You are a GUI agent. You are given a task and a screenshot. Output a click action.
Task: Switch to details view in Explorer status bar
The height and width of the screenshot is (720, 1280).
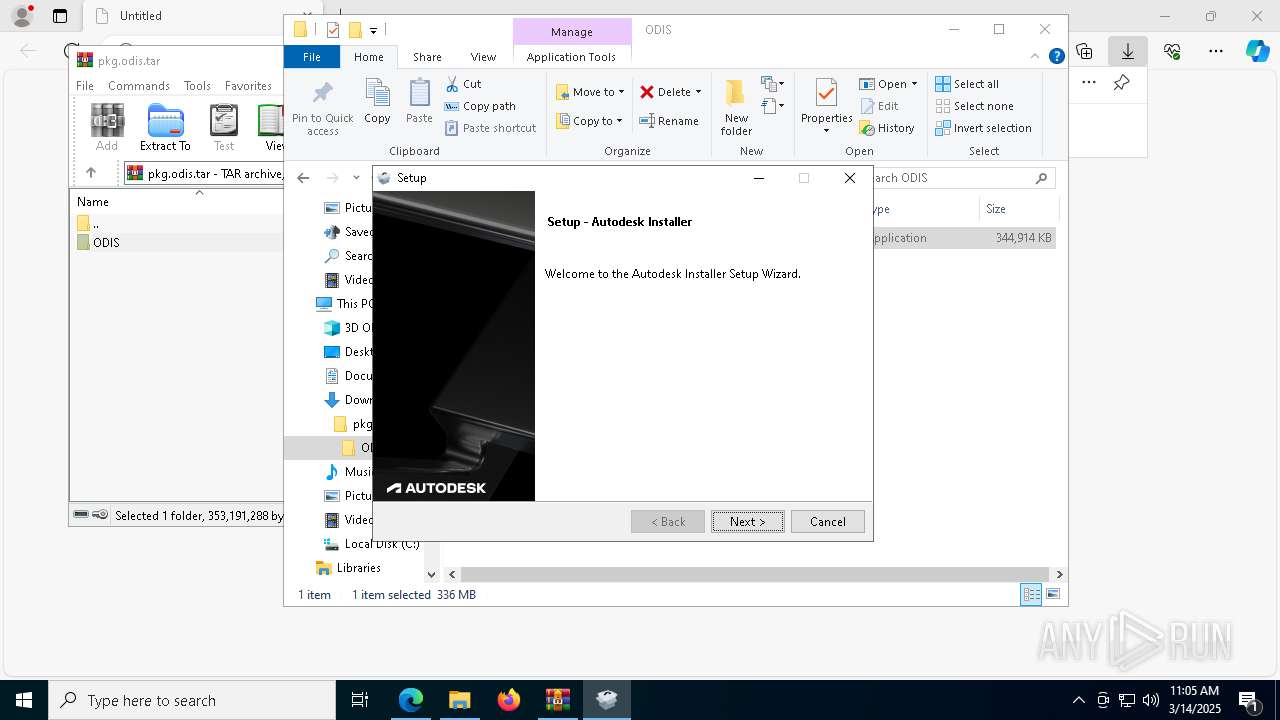point(1031,595)
